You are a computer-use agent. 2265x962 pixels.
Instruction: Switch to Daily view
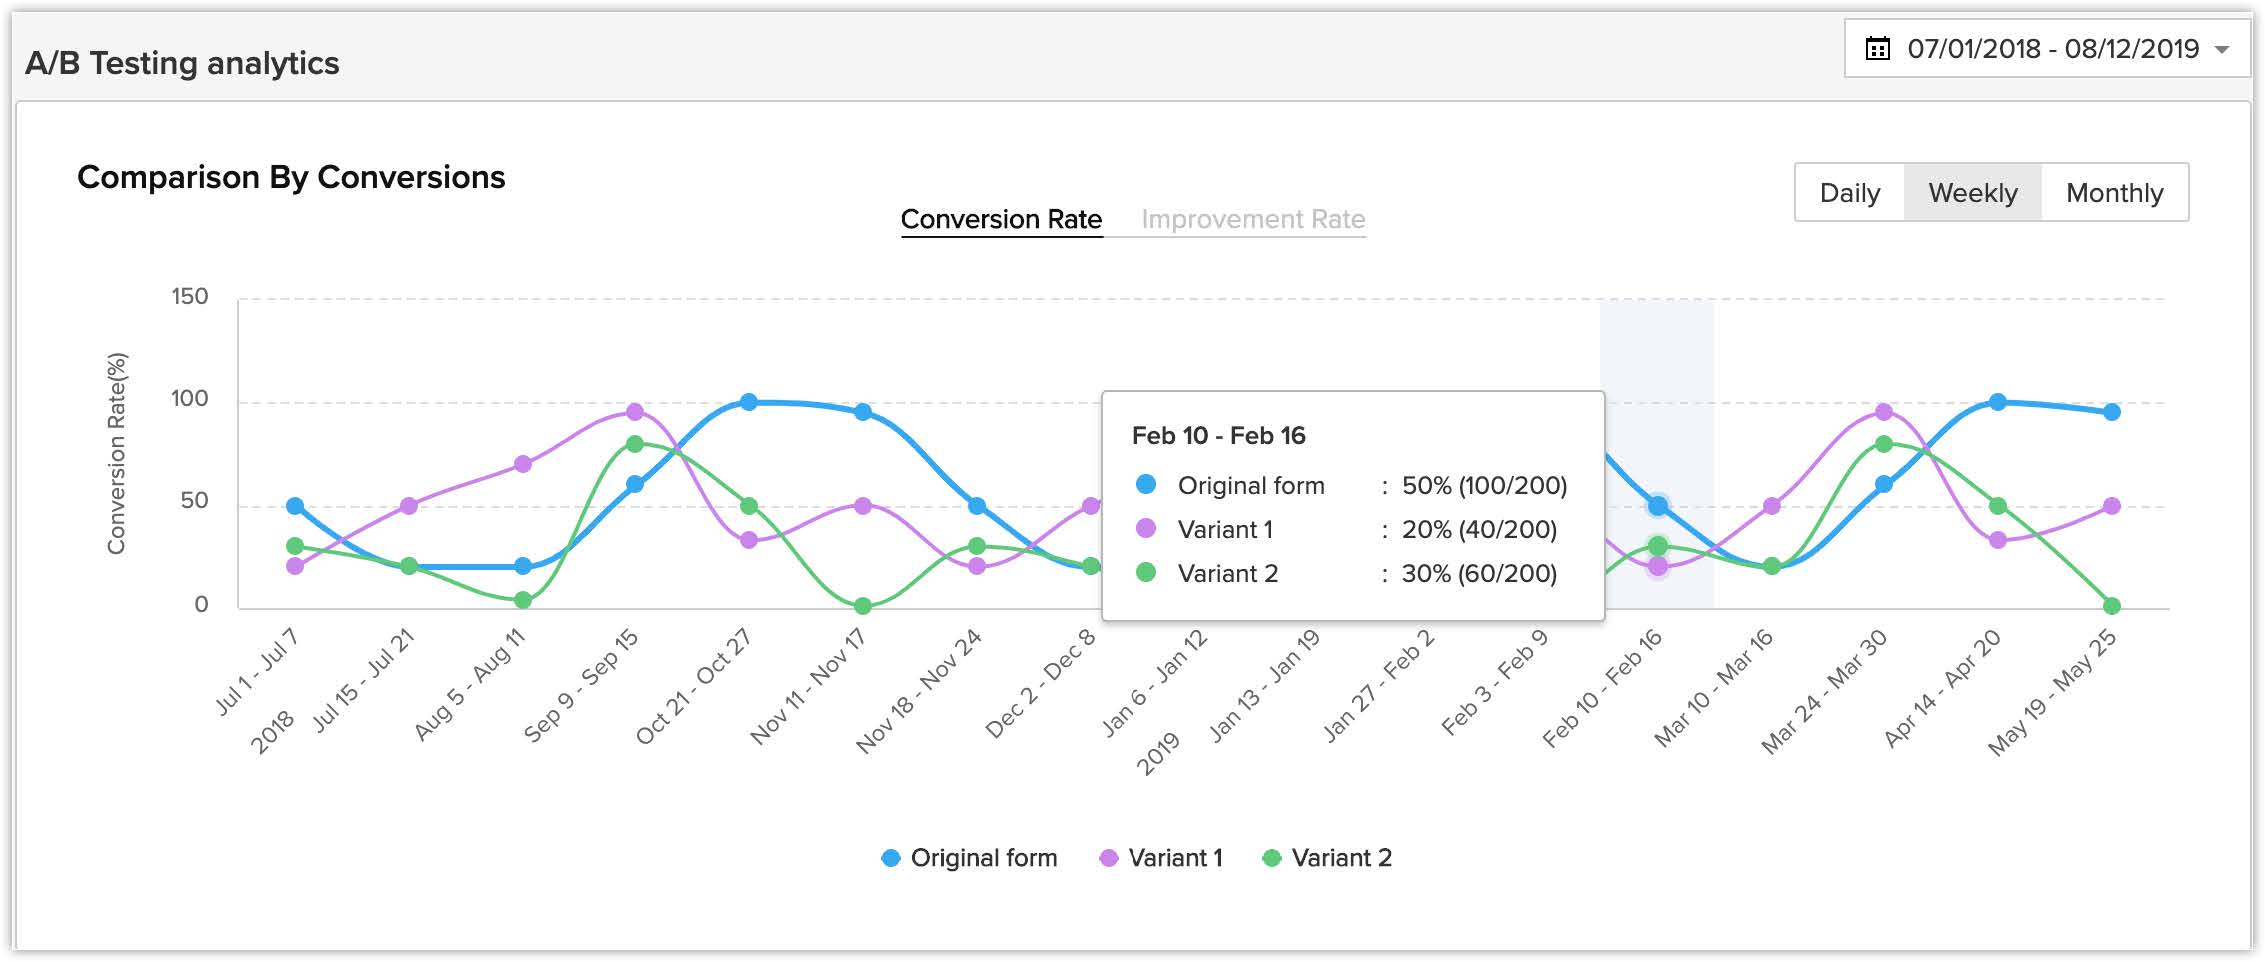point(1849,193)
